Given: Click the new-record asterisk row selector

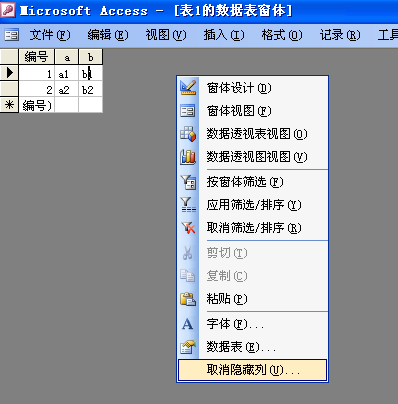Looking at the screenshot, I should click(9, 105).
